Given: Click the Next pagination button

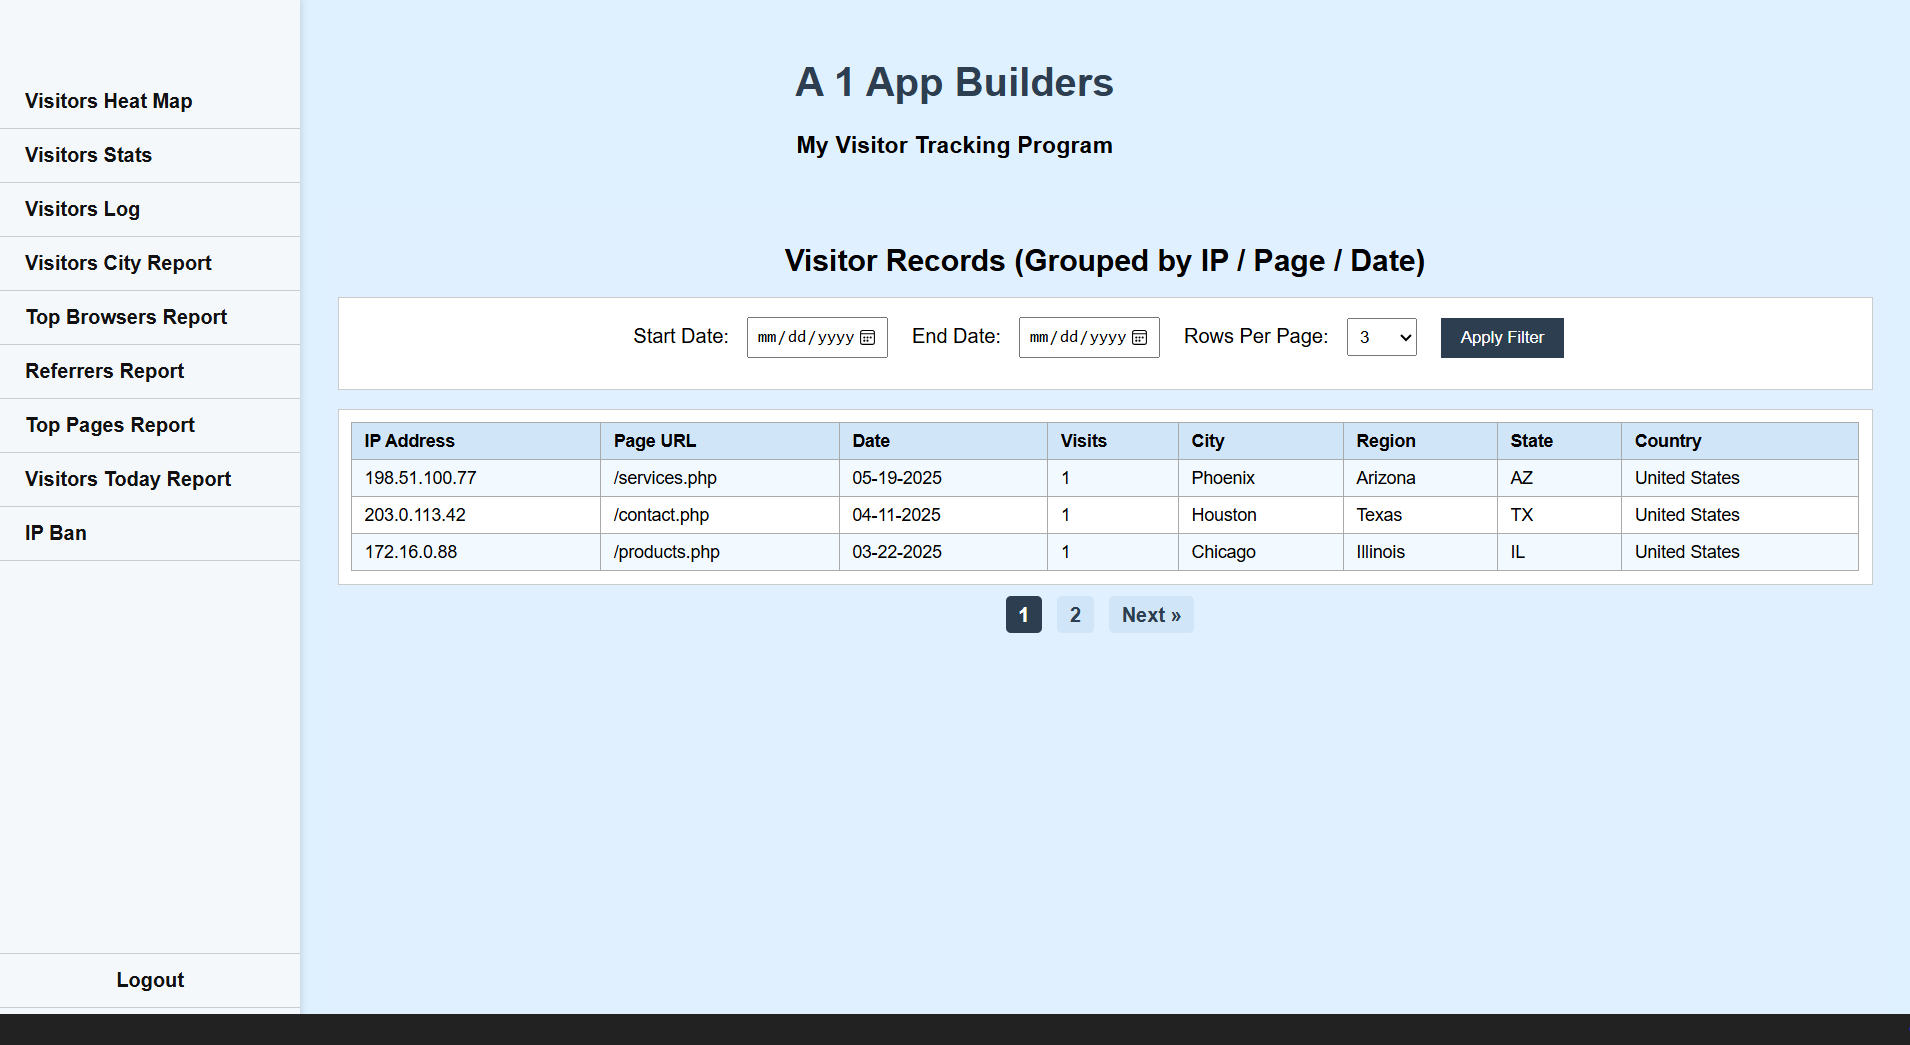Looking at the screenshot, I should 1151,614.
